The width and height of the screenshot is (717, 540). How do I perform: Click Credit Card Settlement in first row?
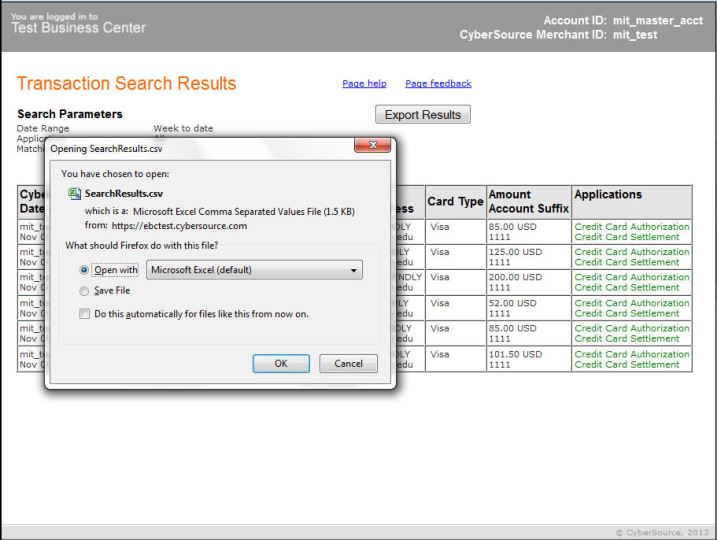(627, 236)
